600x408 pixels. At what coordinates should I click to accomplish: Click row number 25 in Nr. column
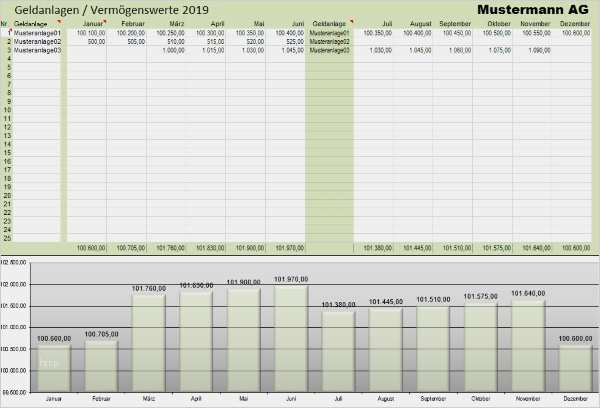point(6,237)
